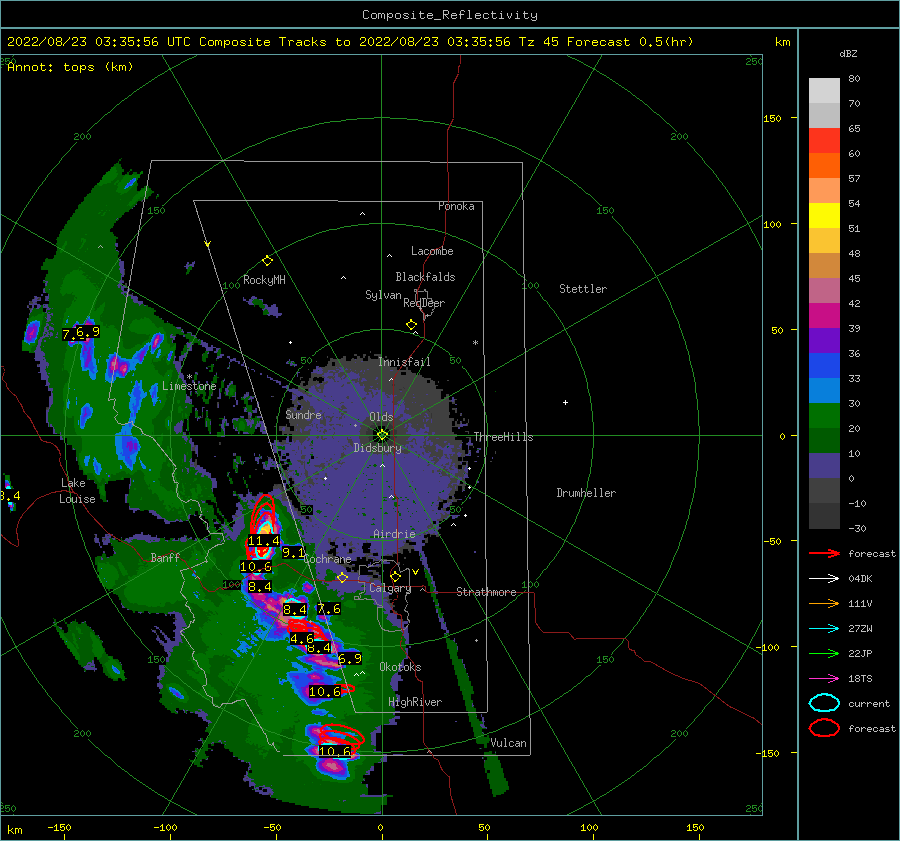
Task: Select the magenta 18TS arrow legend icon
Action: tap(824, 679)
